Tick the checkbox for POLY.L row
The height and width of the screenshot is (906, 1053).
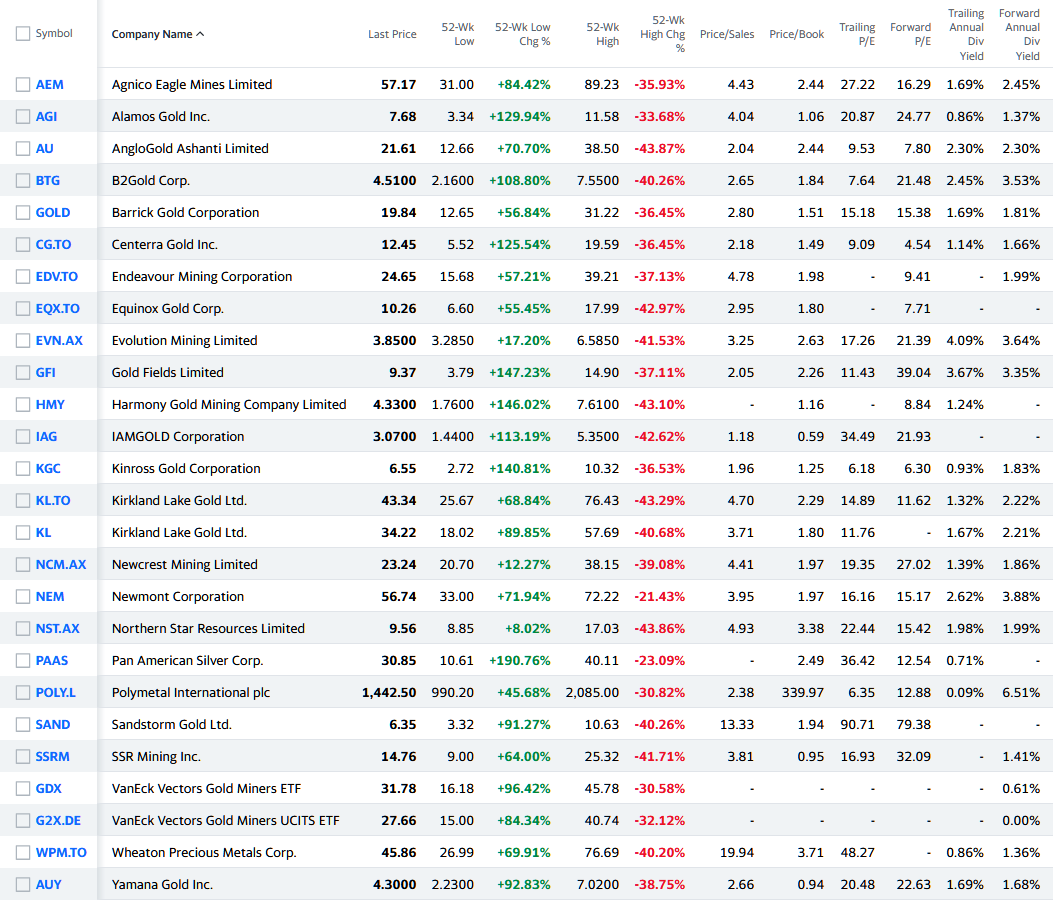23,692
